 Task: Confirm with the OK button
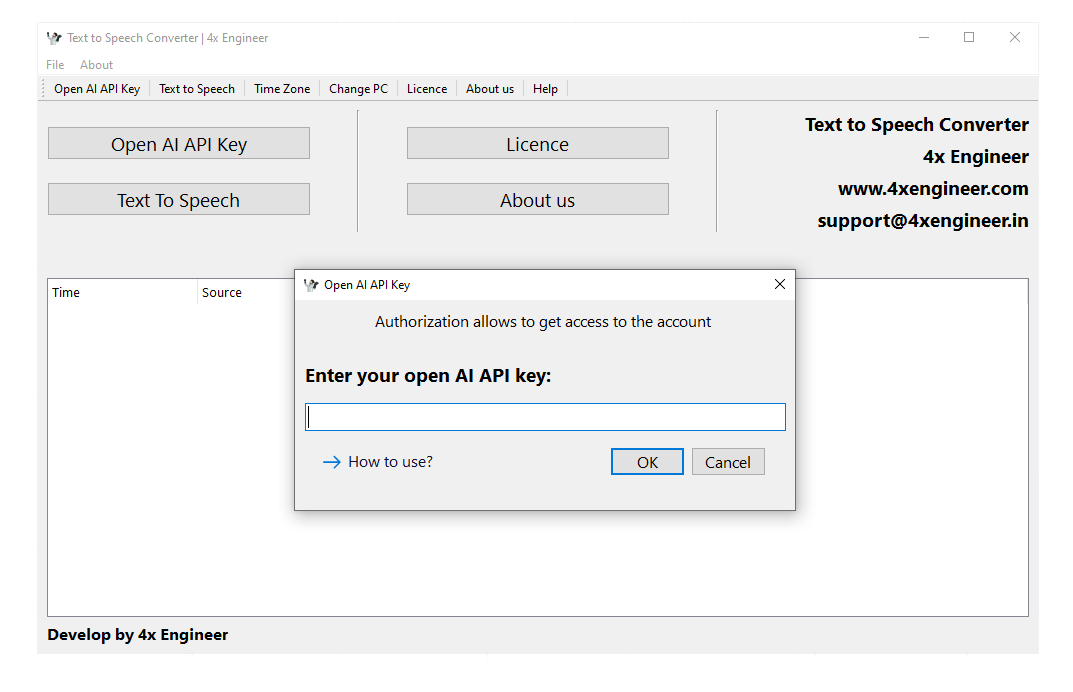[647, 462]
